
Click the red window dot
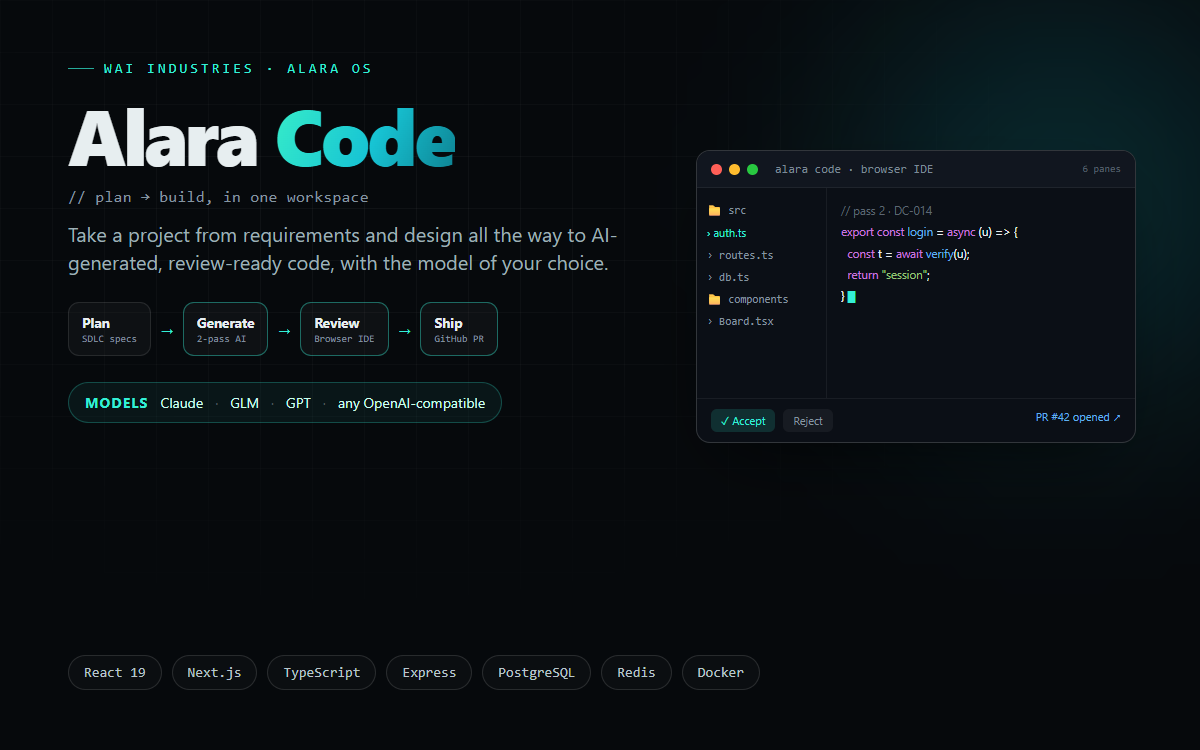click(716, 169)
